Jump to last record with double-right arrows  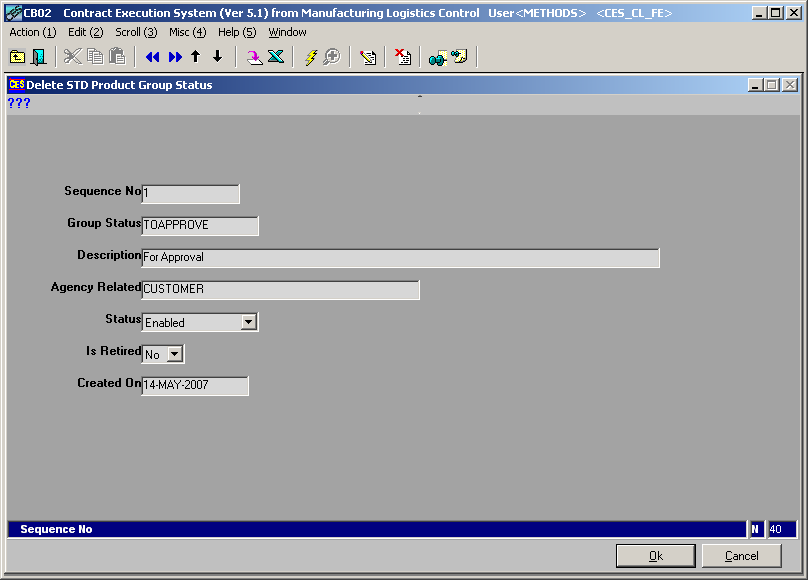click(175, 57)
